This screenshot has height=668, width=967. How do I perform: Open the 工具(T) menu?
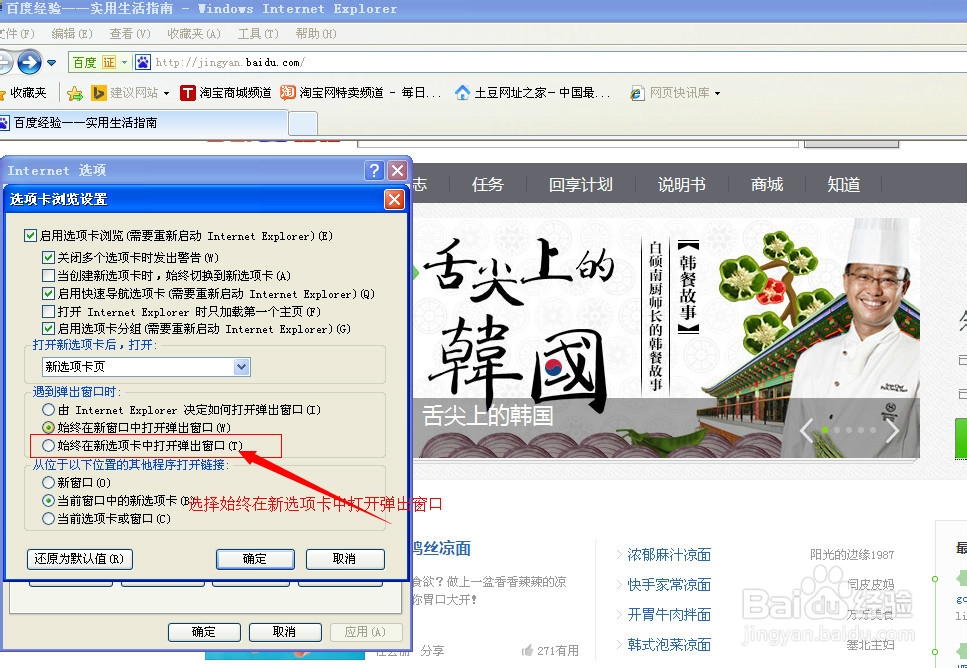click(256, 33)
